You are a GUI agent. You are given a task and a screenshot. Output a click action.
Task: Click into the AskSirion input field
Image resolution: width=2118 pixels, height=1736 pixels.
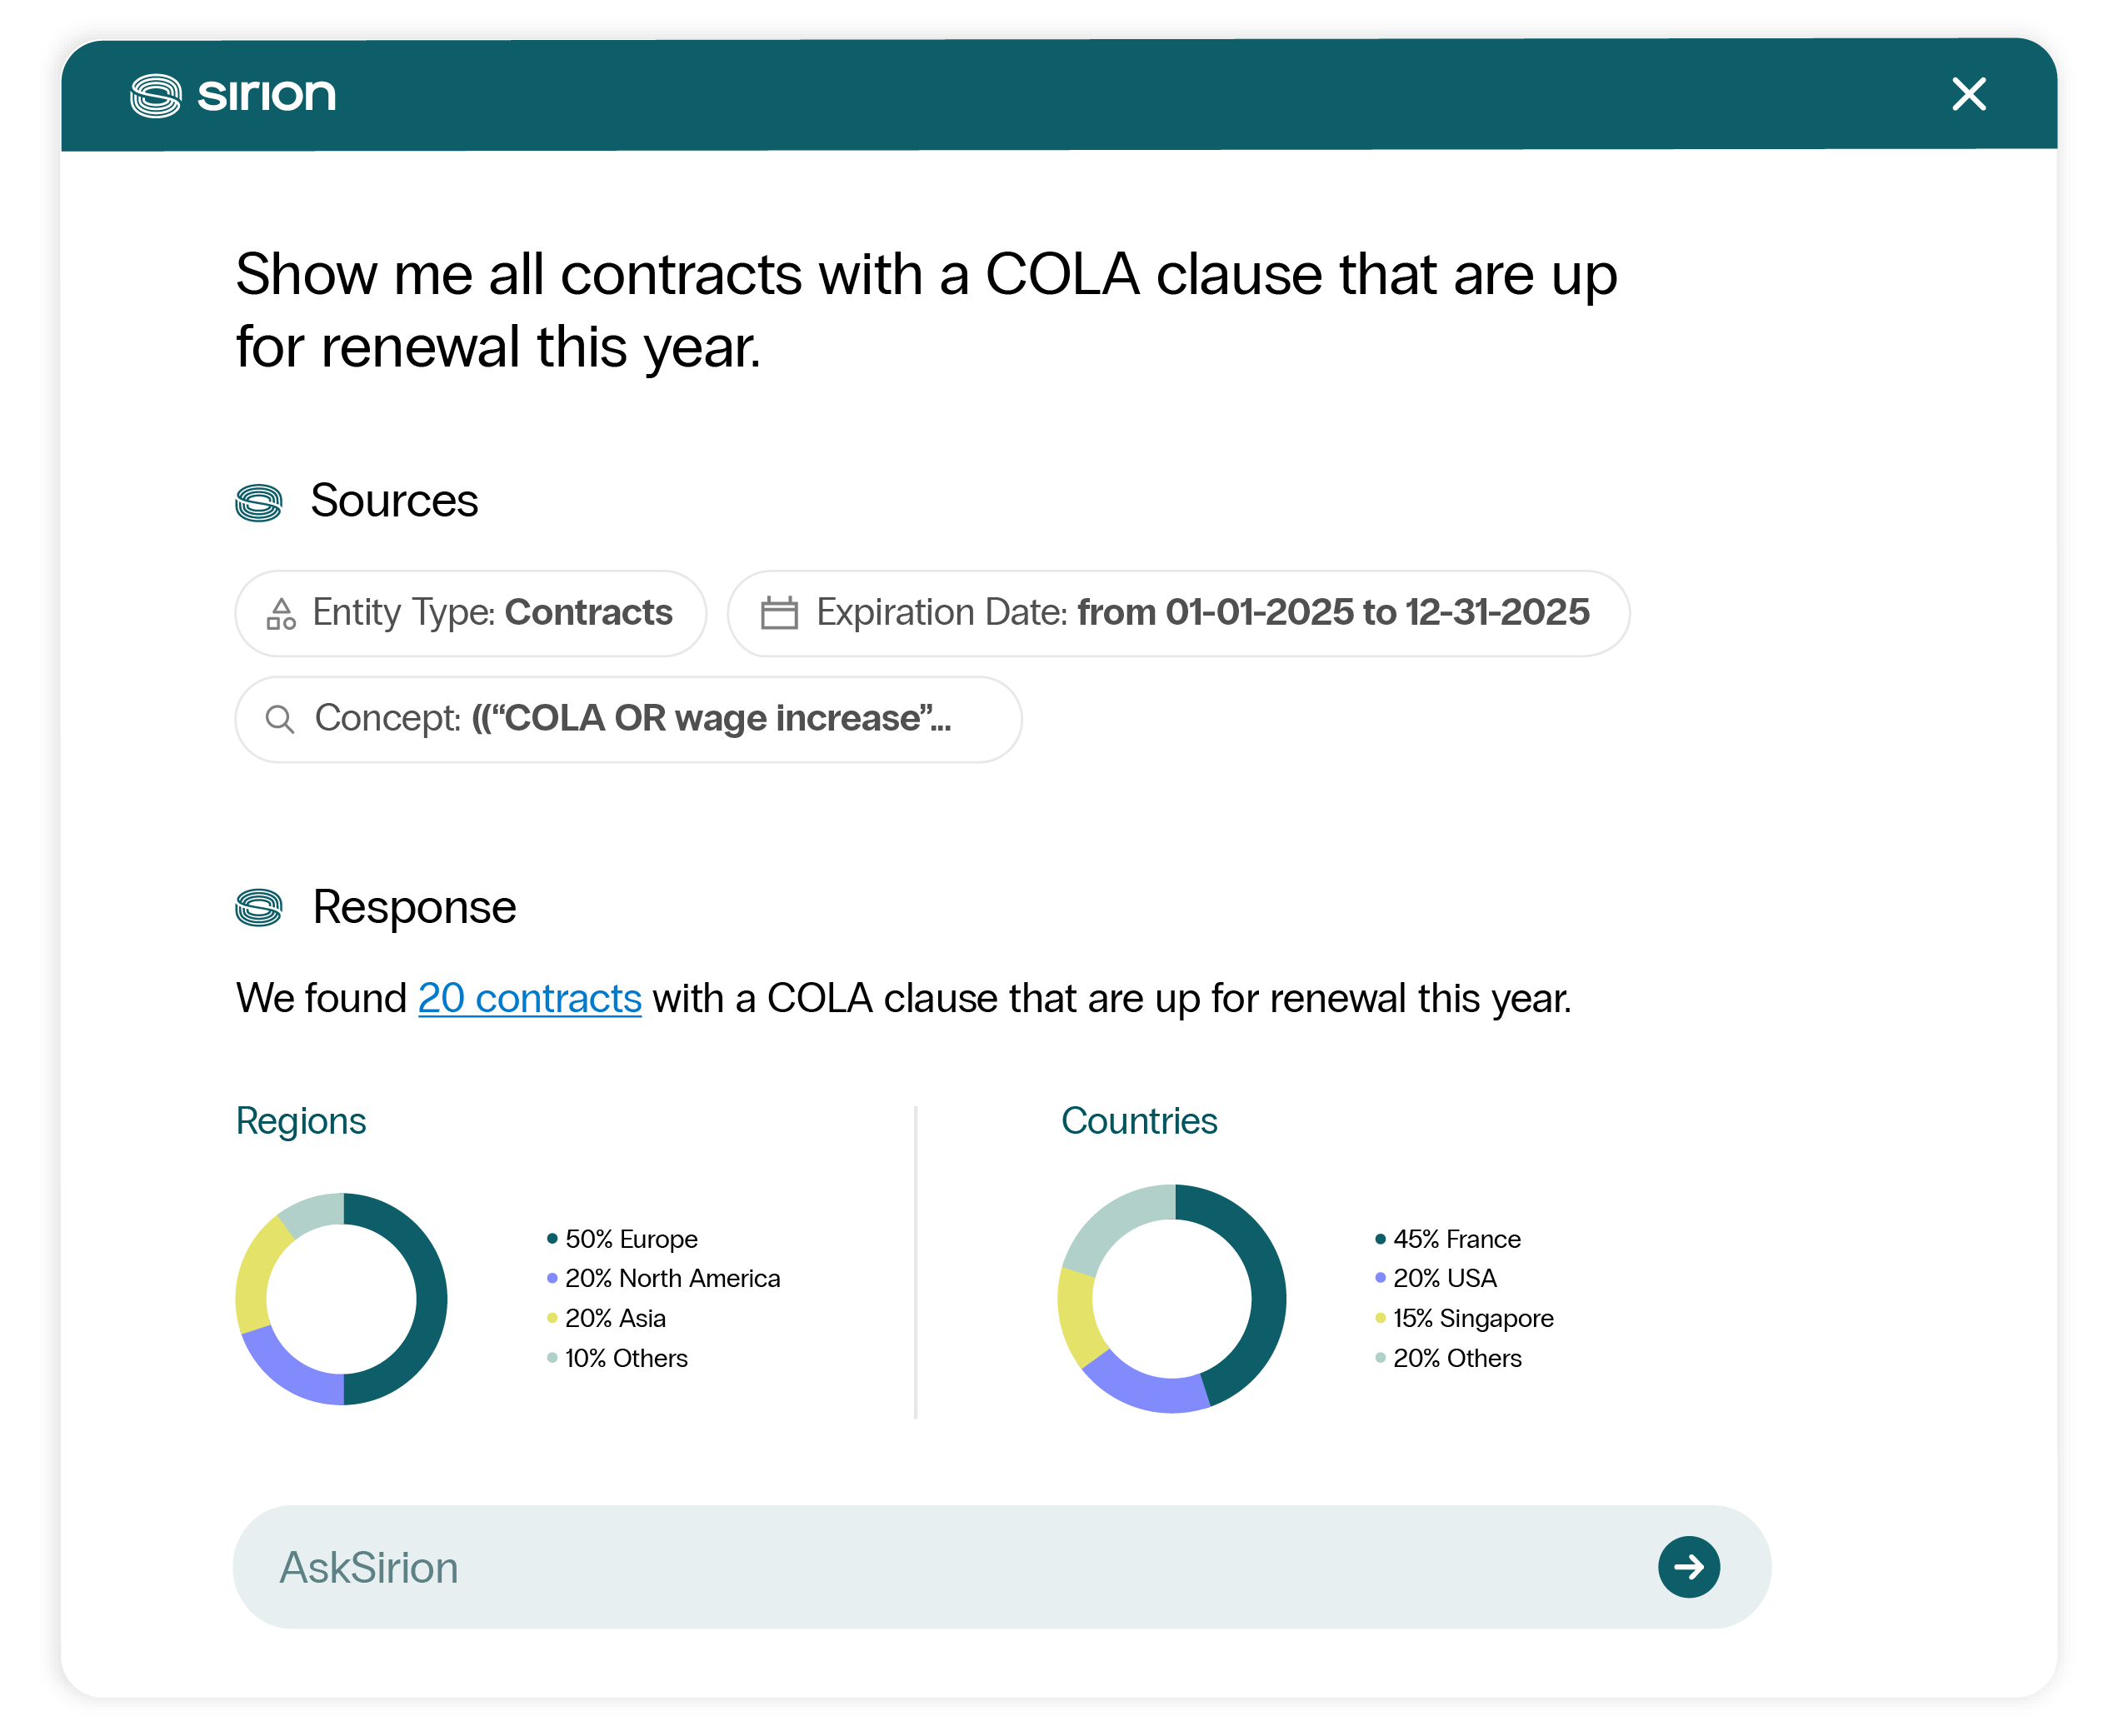click(x=1001, y=1566)
